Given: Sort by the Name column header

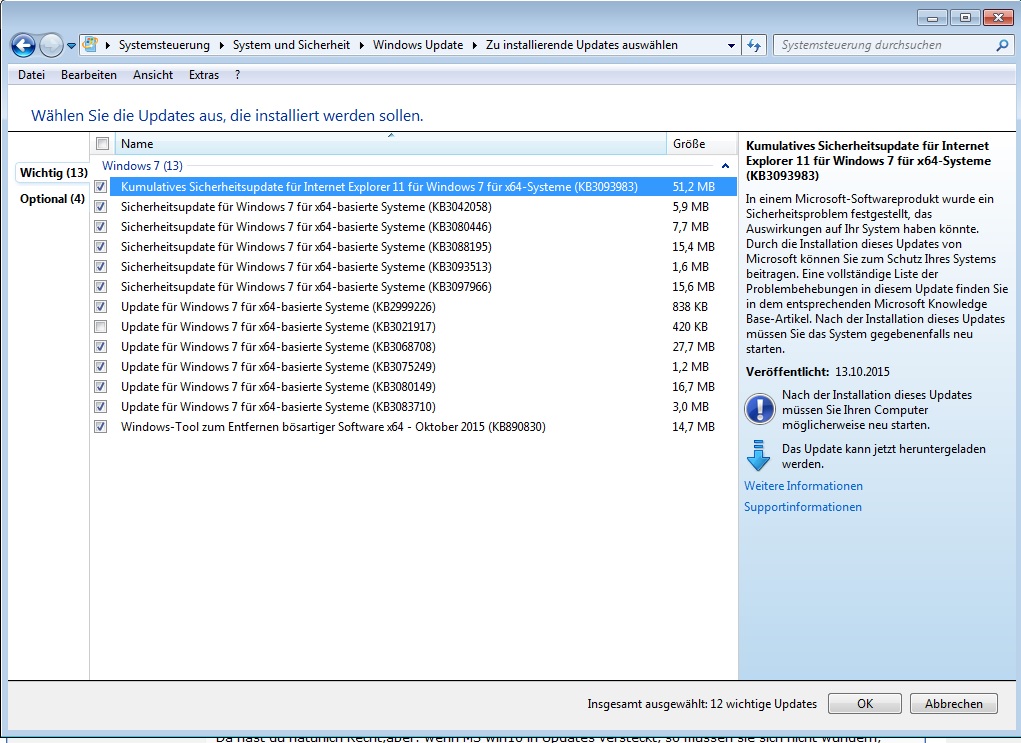Looking at the screenshot, I should click(391, 144).
